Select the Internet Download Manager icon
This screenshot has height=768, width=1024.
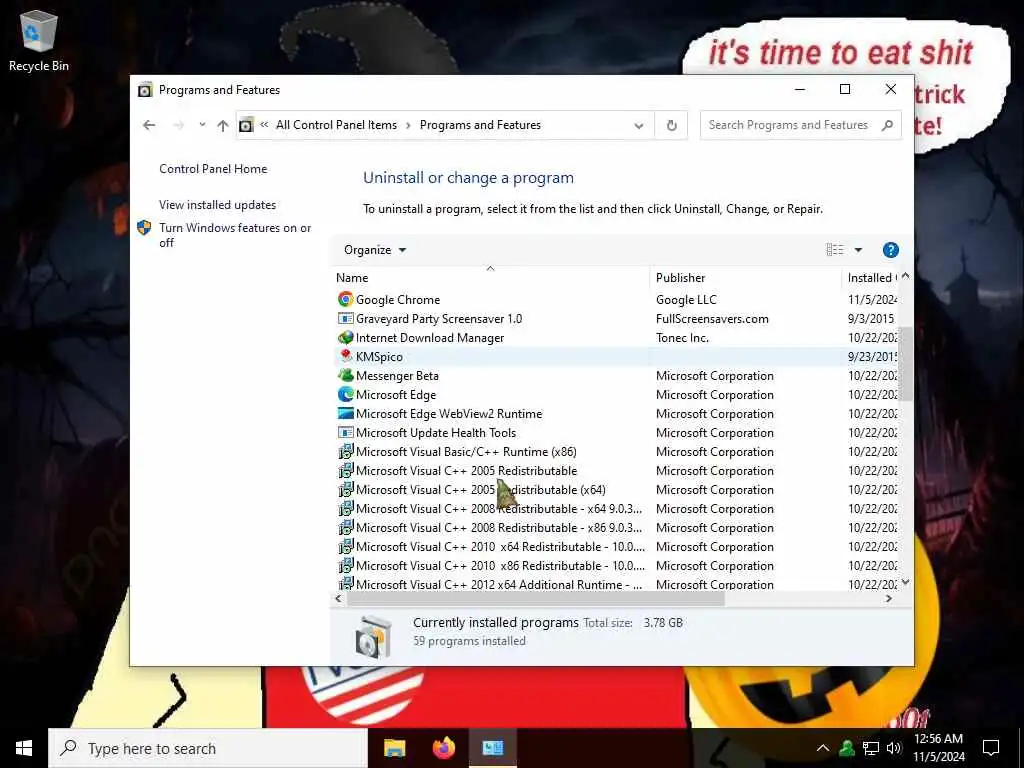345,337
